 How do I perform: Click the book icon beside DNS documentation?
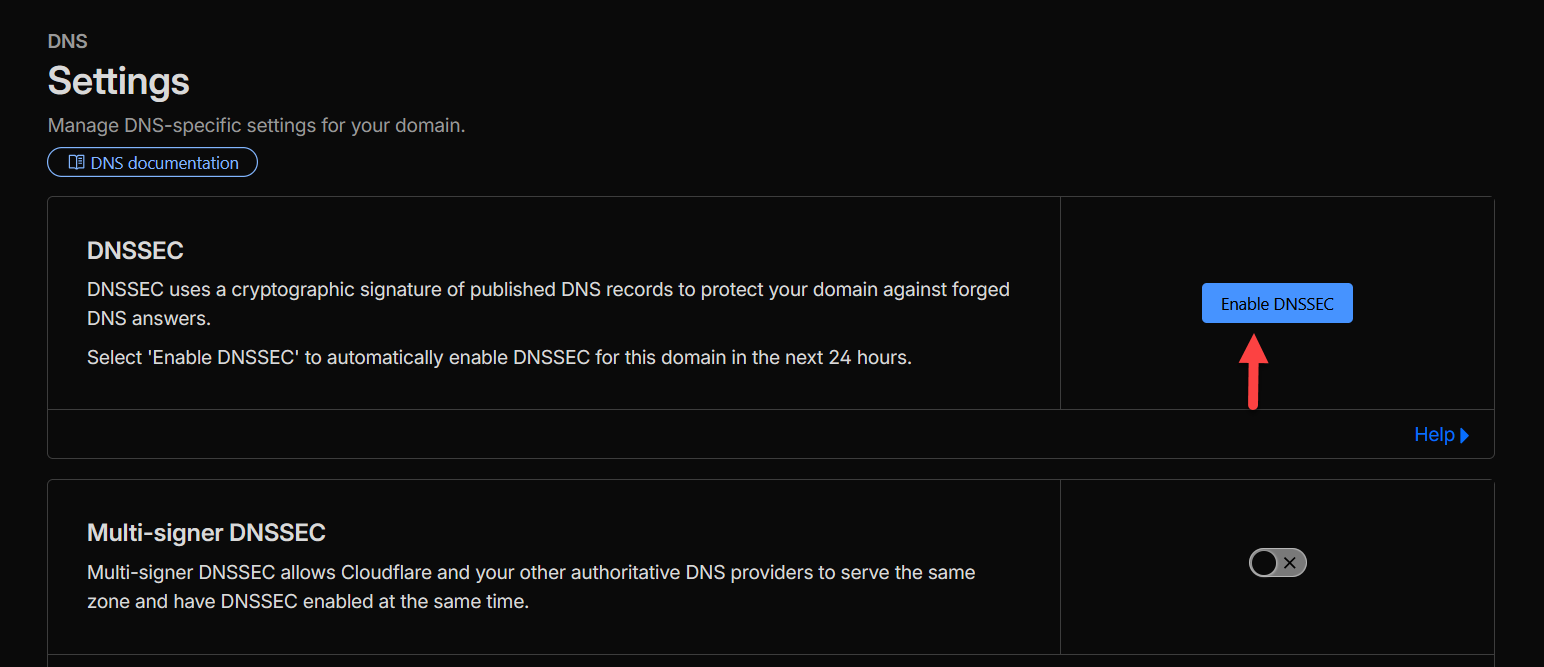point(76,163)
